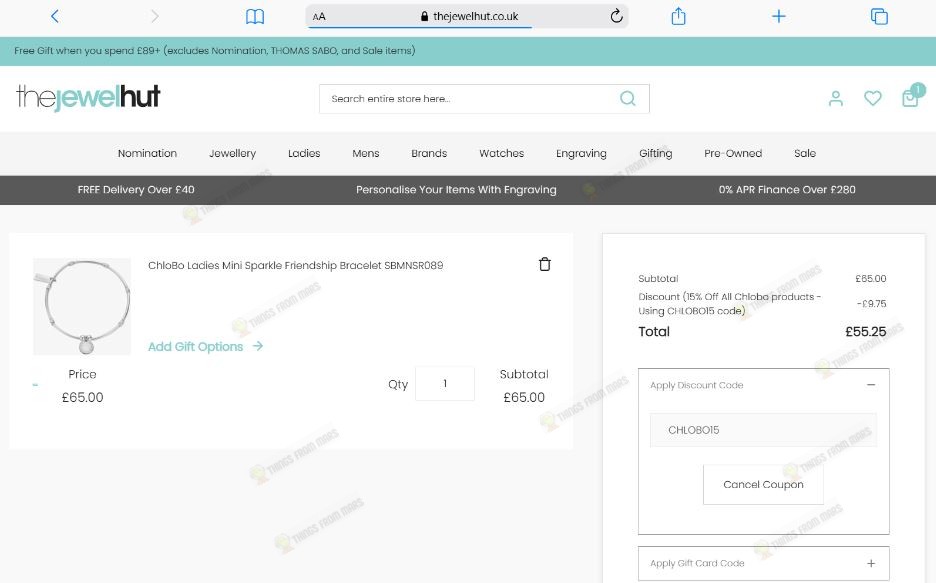Click the Qty quantity input box
Image resolution: width=936 pixels, height=583 pixels.
tap(445, 384)
